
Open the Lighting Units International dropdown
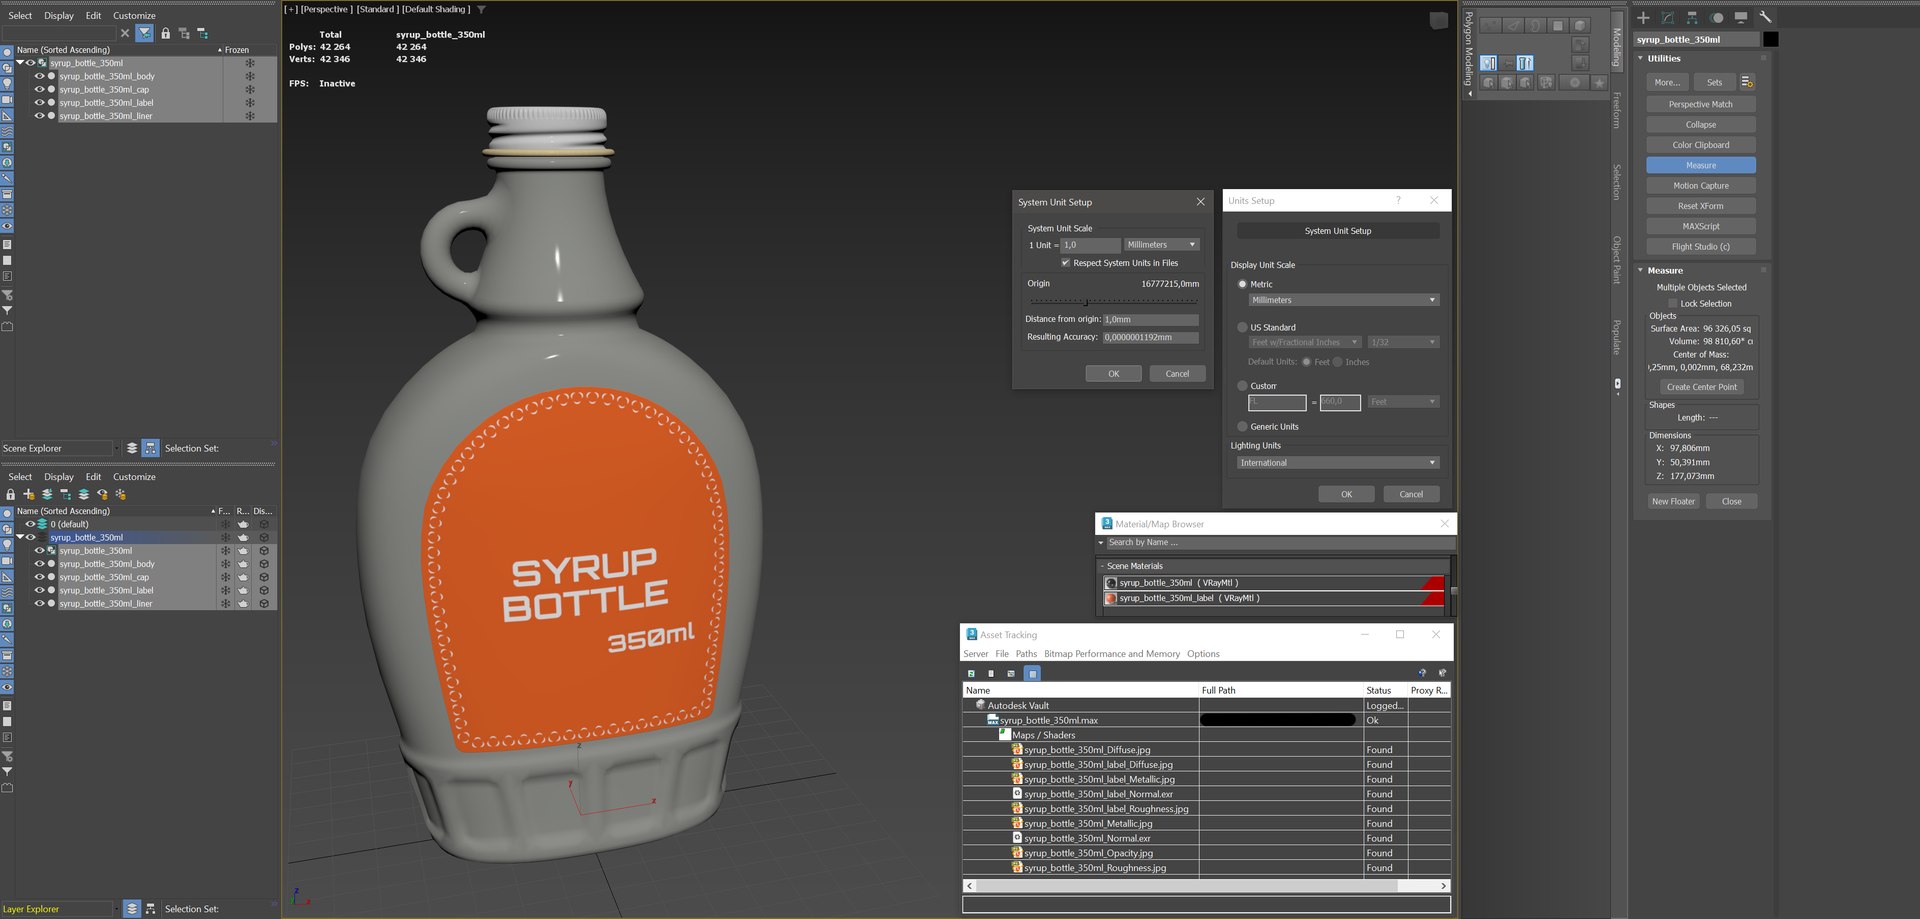pos(1338,463)
